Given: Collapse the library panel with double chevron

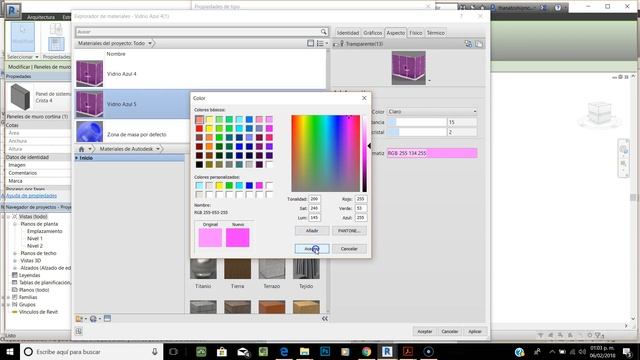Looking at the screenshot, I should click(x=325, y=318).
